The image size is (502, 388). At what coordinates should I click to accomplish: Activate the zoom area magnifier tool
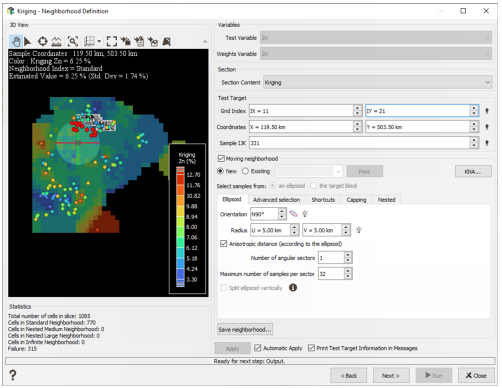(x=73, y=41)
